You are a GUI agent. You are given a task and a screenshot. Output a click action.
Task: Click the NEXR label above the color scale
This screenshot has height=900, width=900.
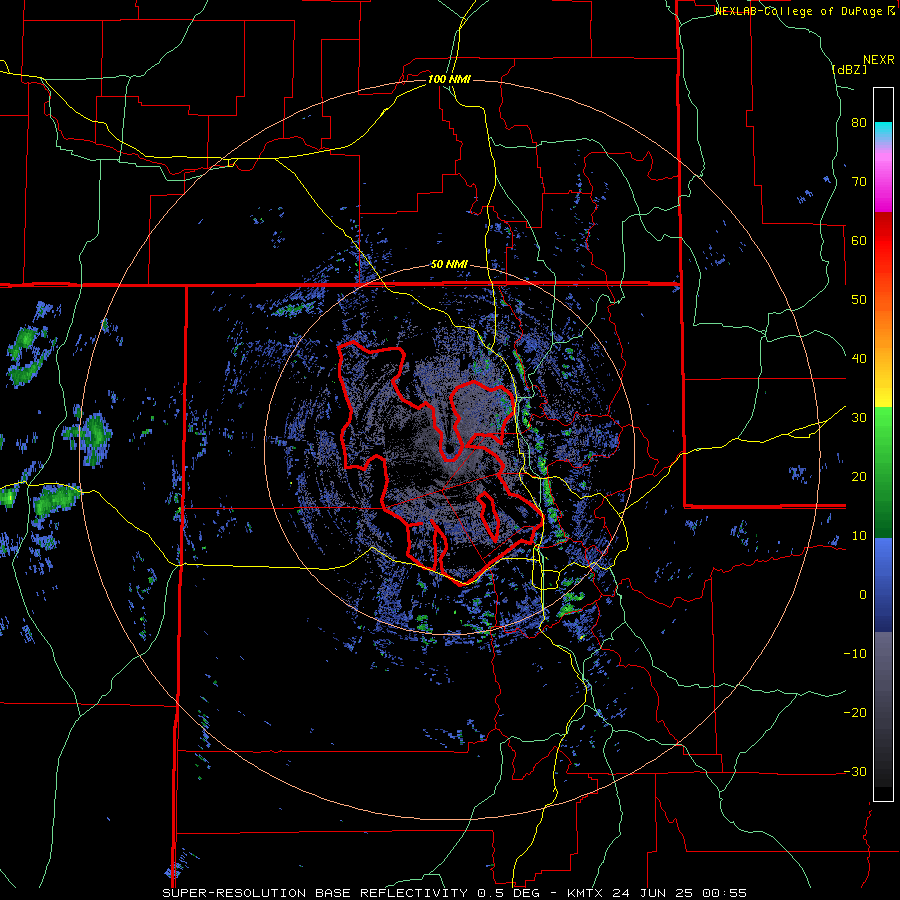point(879,60)
